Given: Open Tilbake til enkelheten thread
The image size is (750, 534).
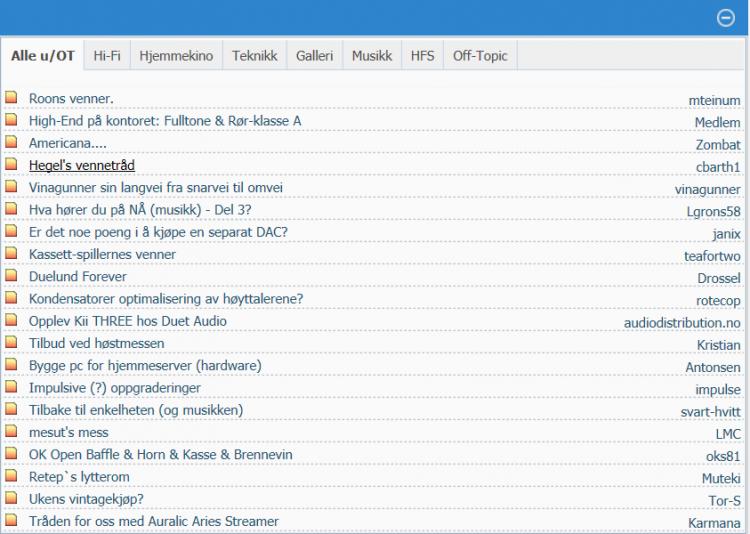Looking at the screenshot, I should click(136, 410).
